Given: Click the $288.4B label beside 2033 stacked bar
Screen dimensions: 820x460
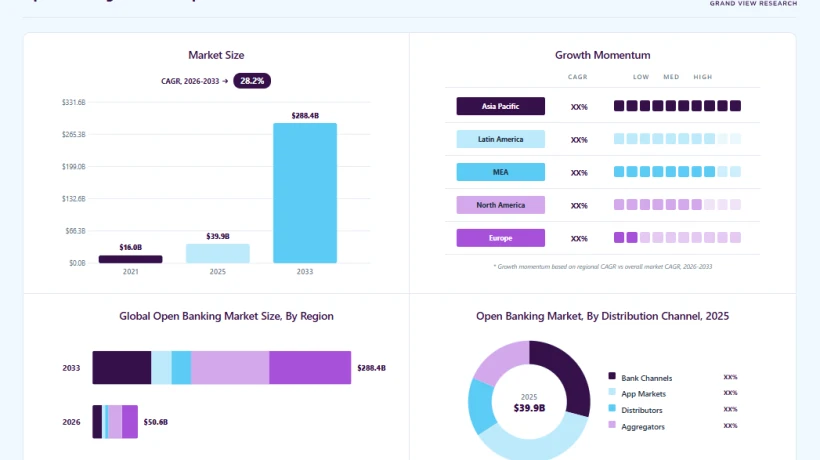Looking at the screenshot, I should 371,368.
